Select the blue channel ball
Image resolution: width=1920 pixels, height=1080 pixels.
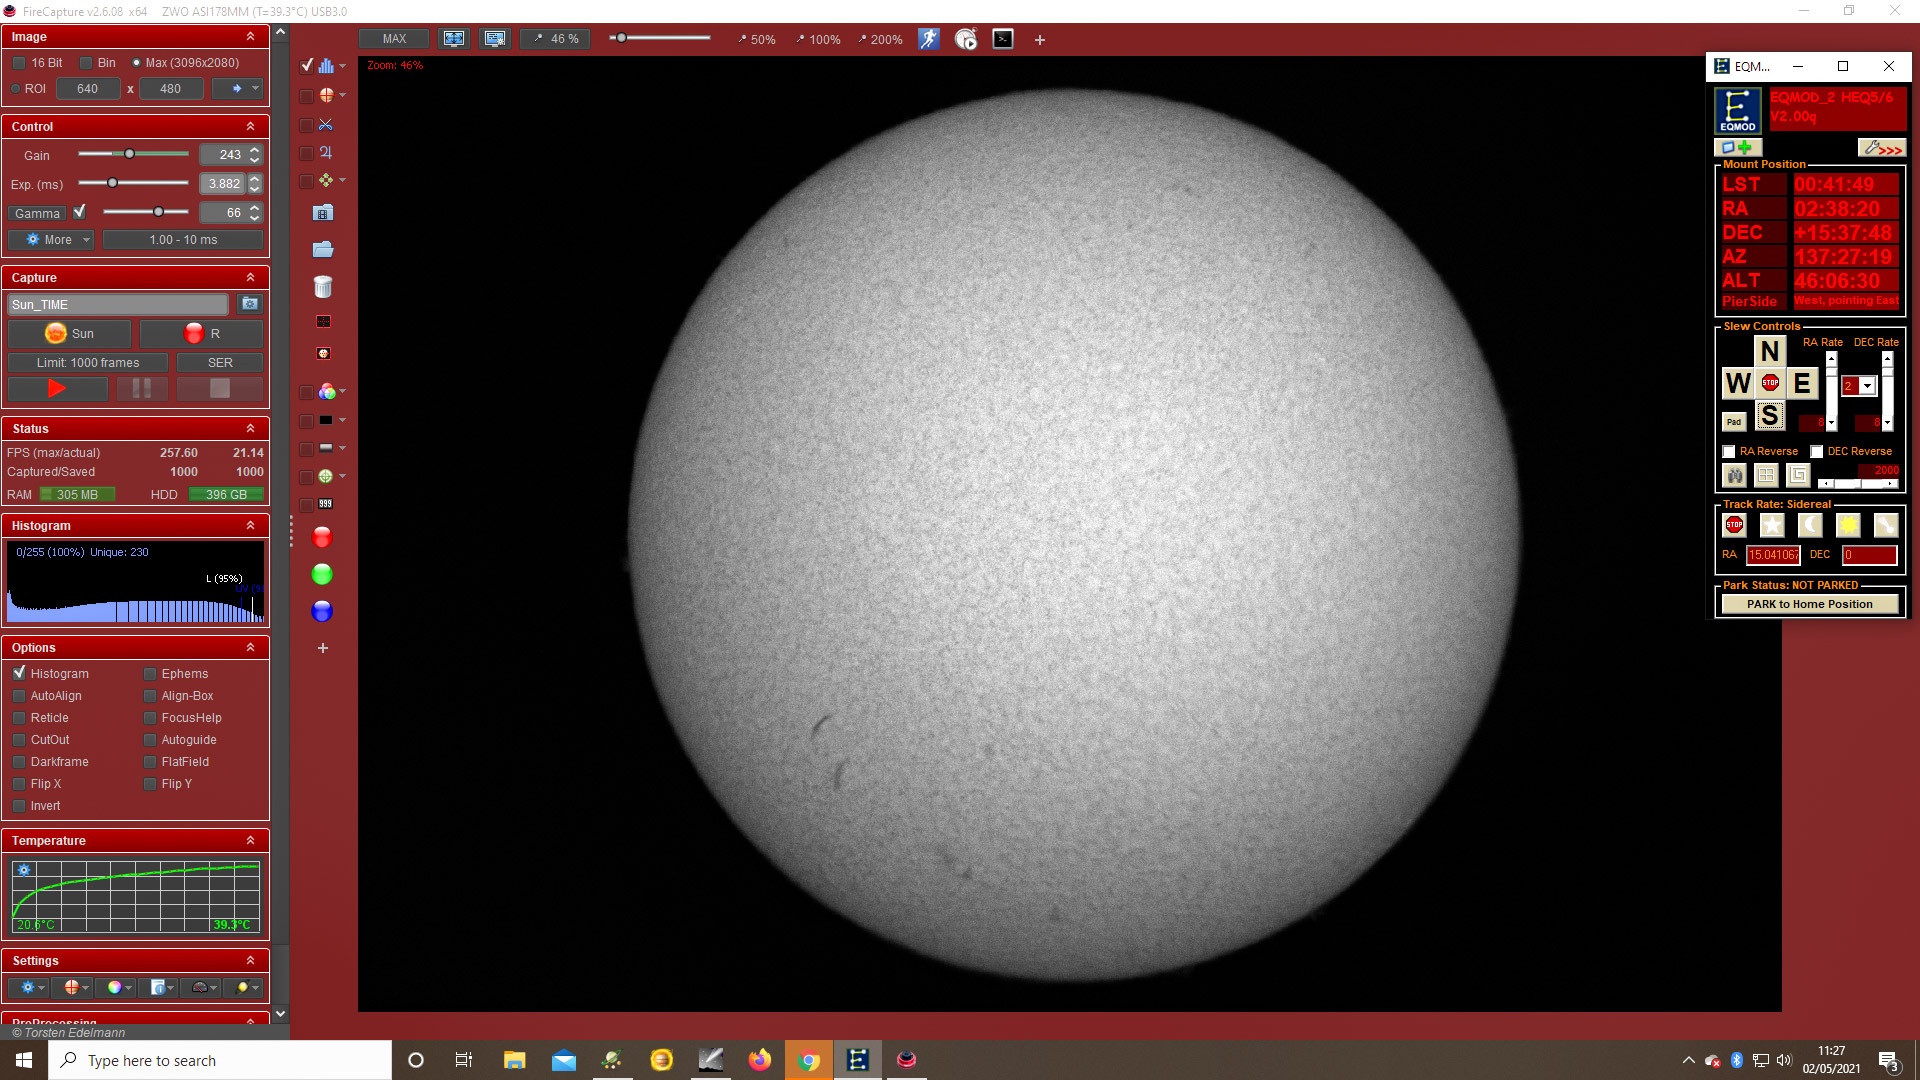(x=322, y=612)
